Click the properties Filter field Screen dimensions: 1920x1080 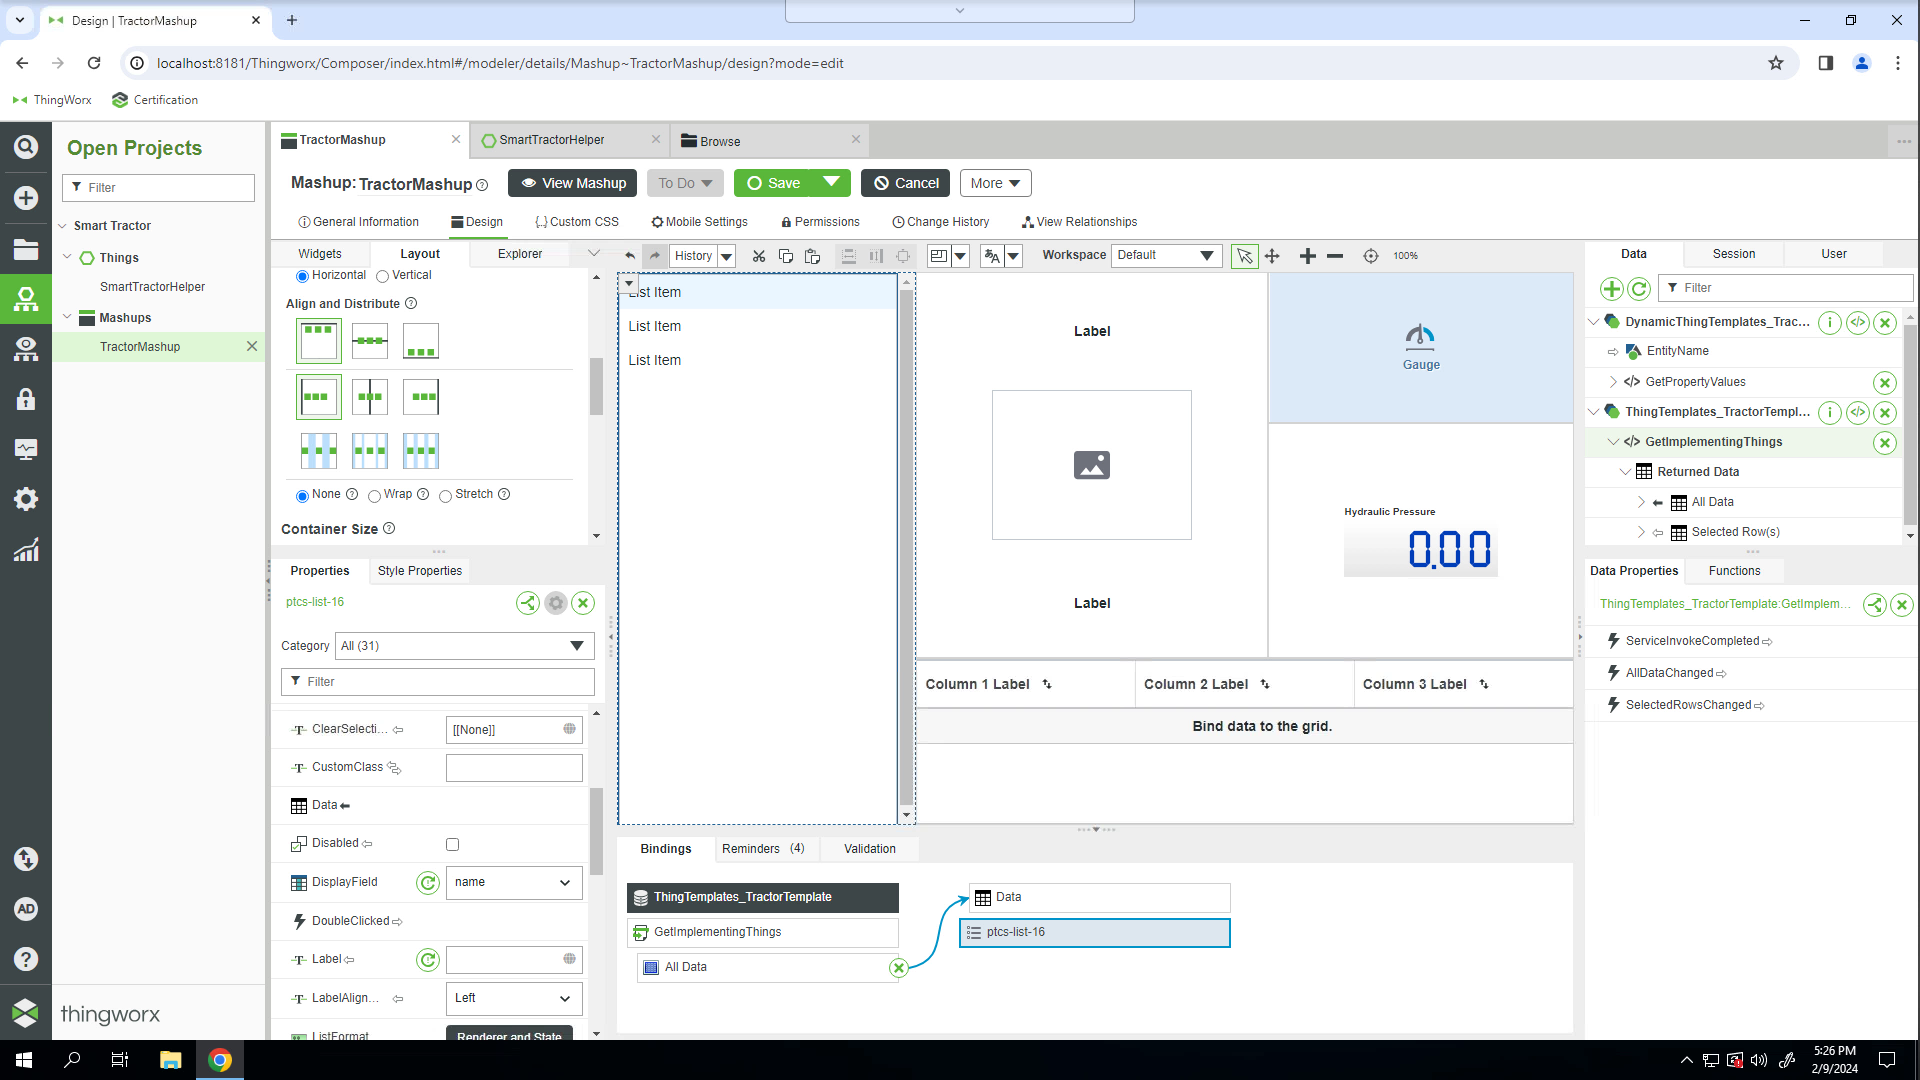438,682
